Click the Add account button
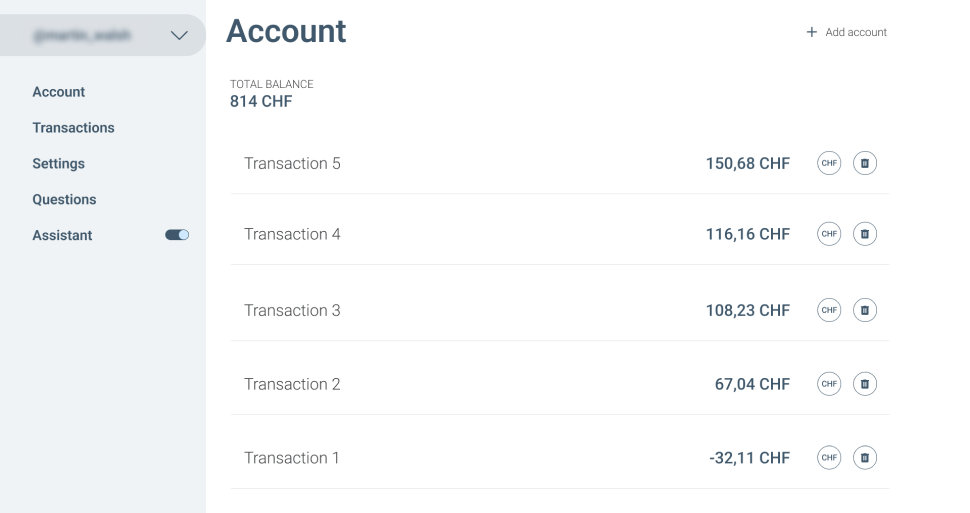 click(x=847, y=32)
